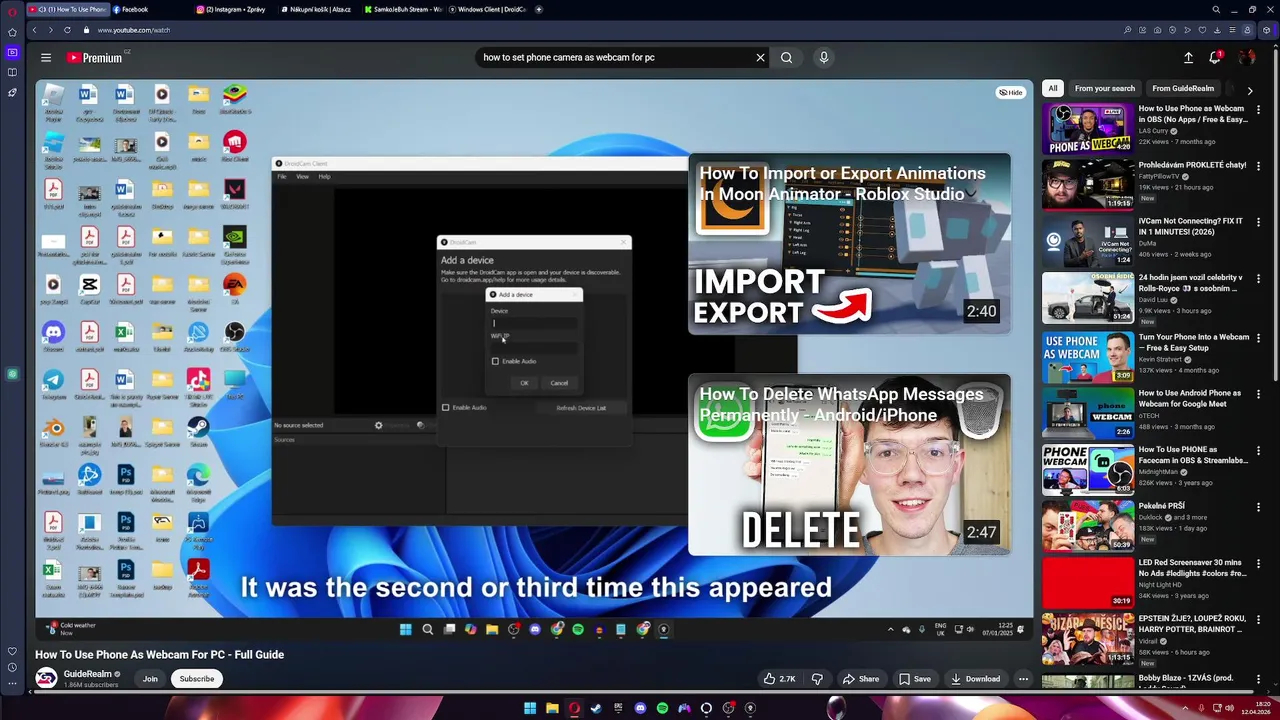Subscribe to GuideRealm
The width and height of the screenshot is (1280, 720).
197,679
